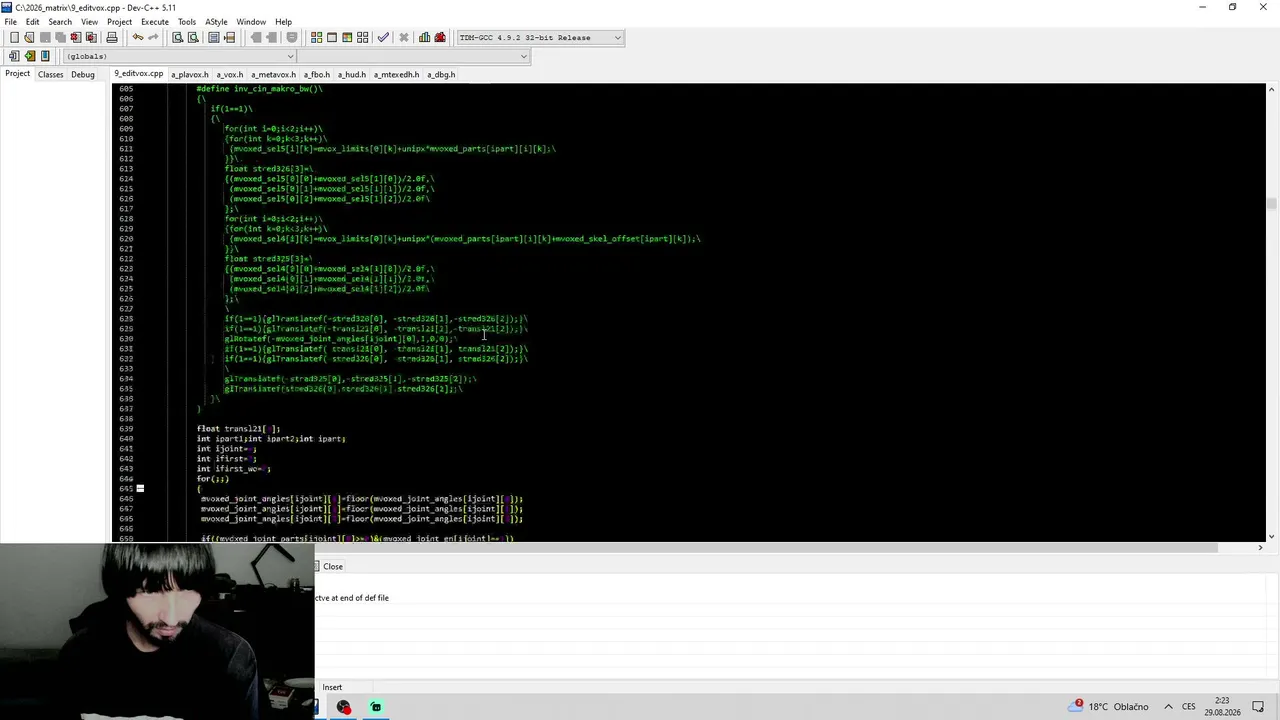This screenshot has height=720, width=1280.
Task: Click the Syntax Check checkmark icon
Action: click(383, 37)
